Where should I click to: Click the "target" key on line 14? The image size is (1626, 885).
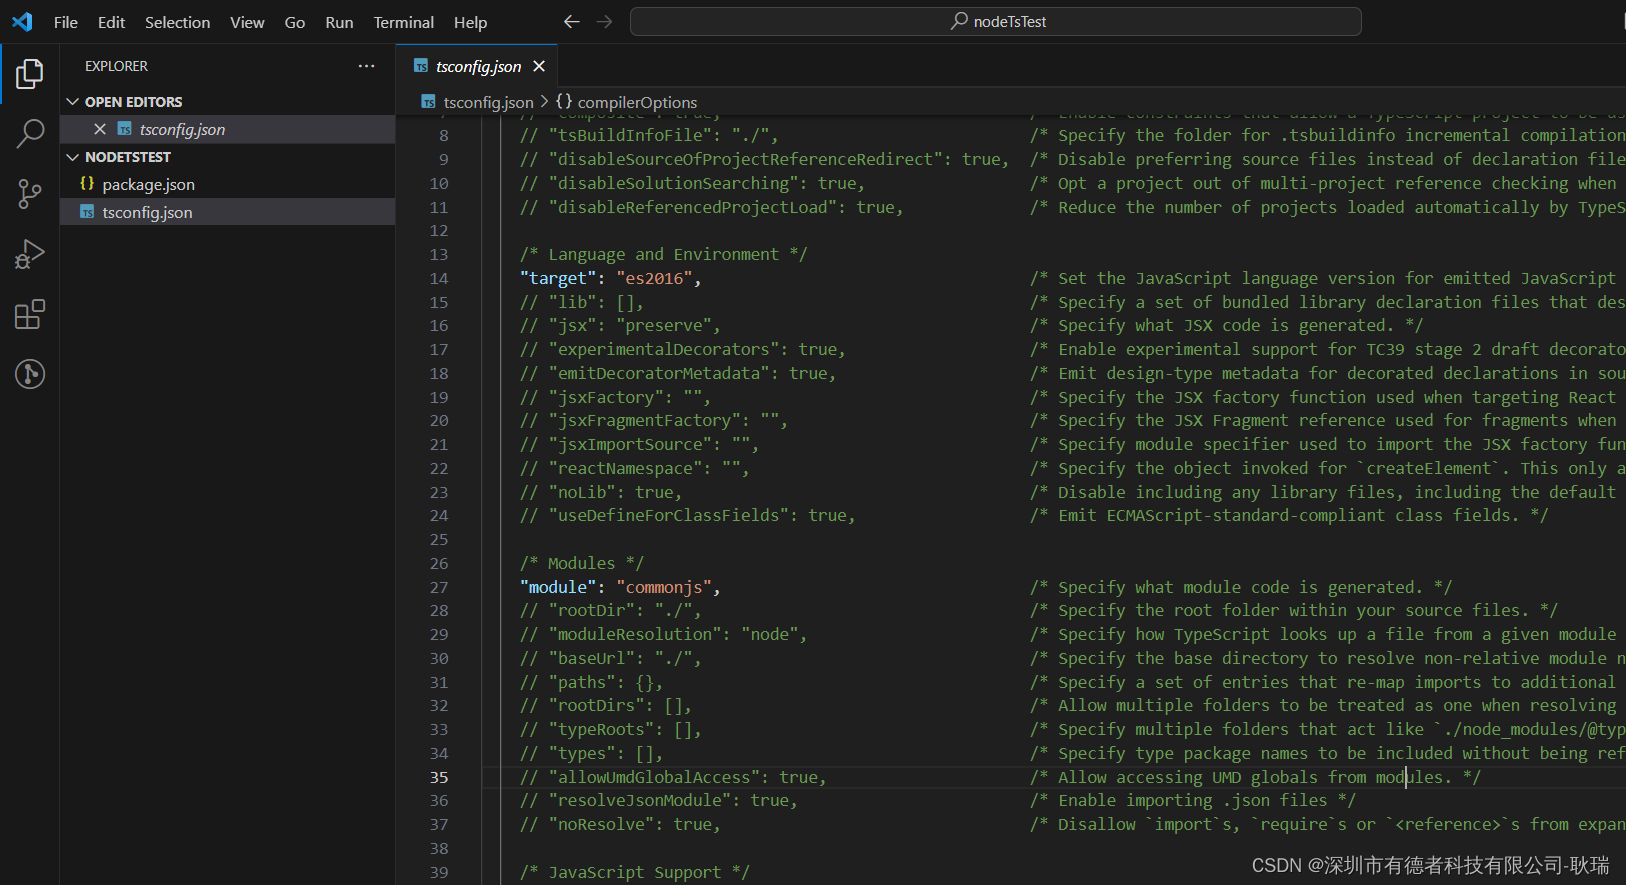click(x=558, y=278)
